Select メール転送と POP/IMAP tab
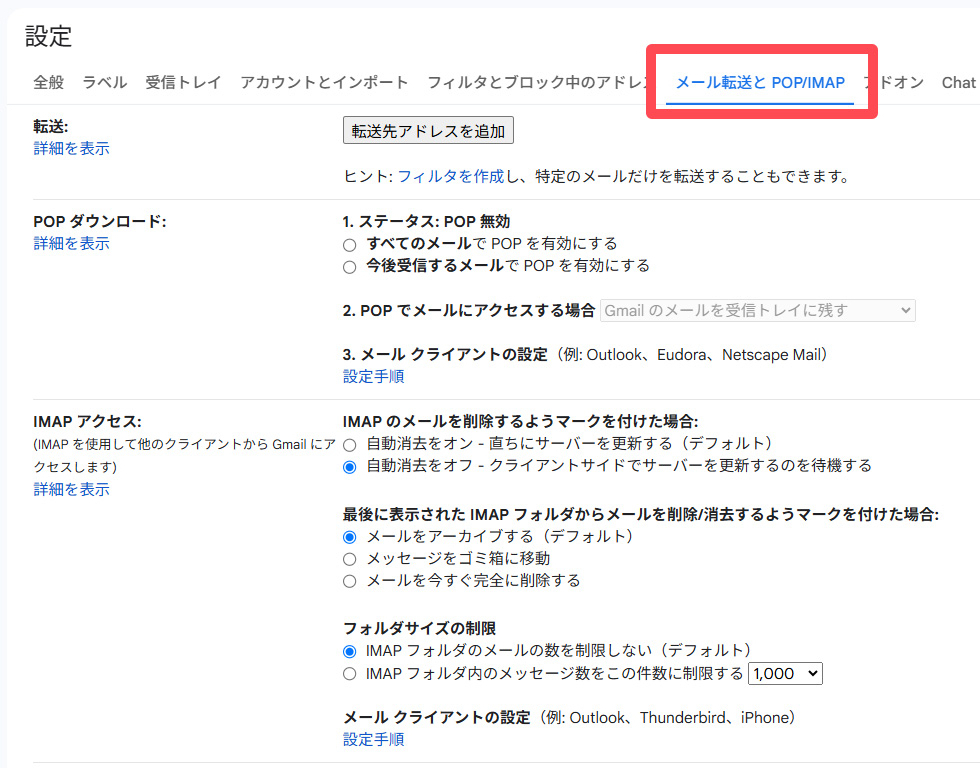Screen dimensions: 980x768 coord(760,82)
